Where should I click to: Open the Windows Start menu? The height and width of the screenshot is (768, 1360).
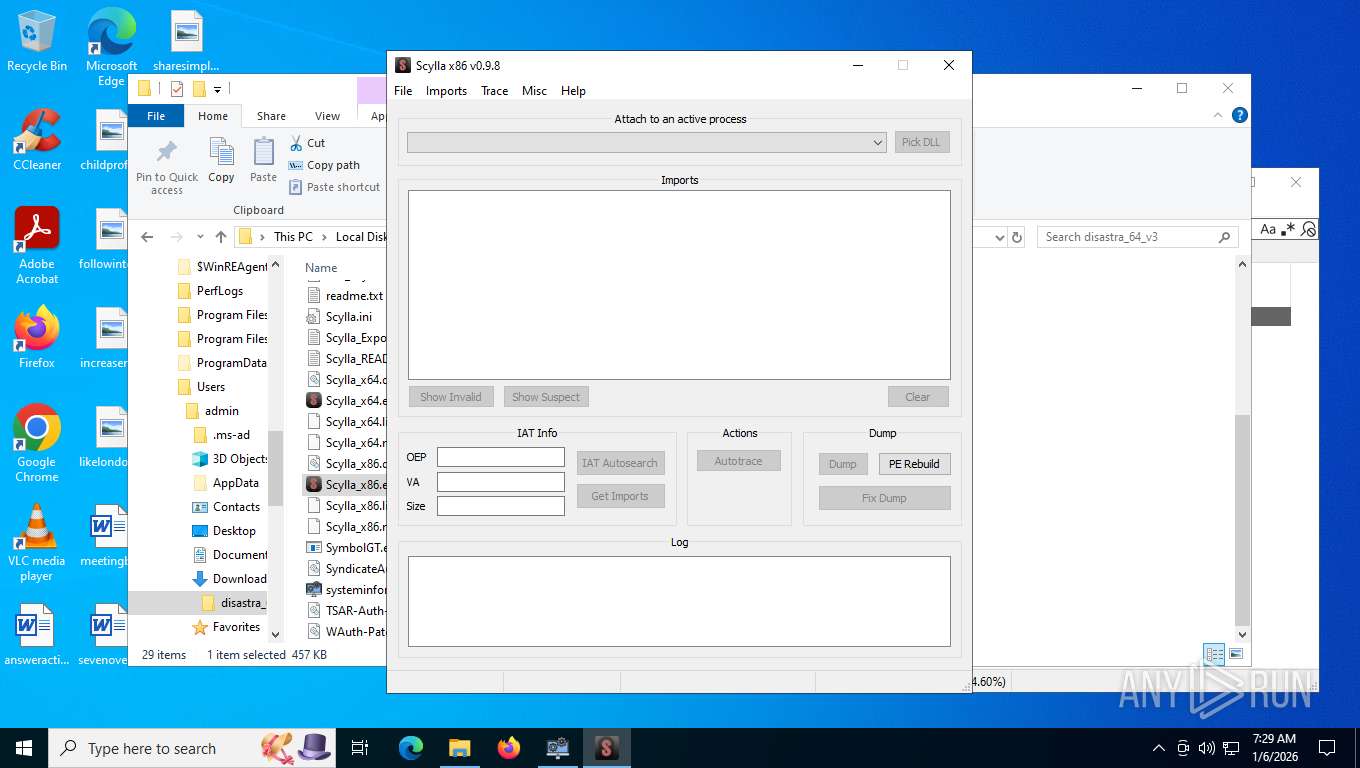[24, 748]
